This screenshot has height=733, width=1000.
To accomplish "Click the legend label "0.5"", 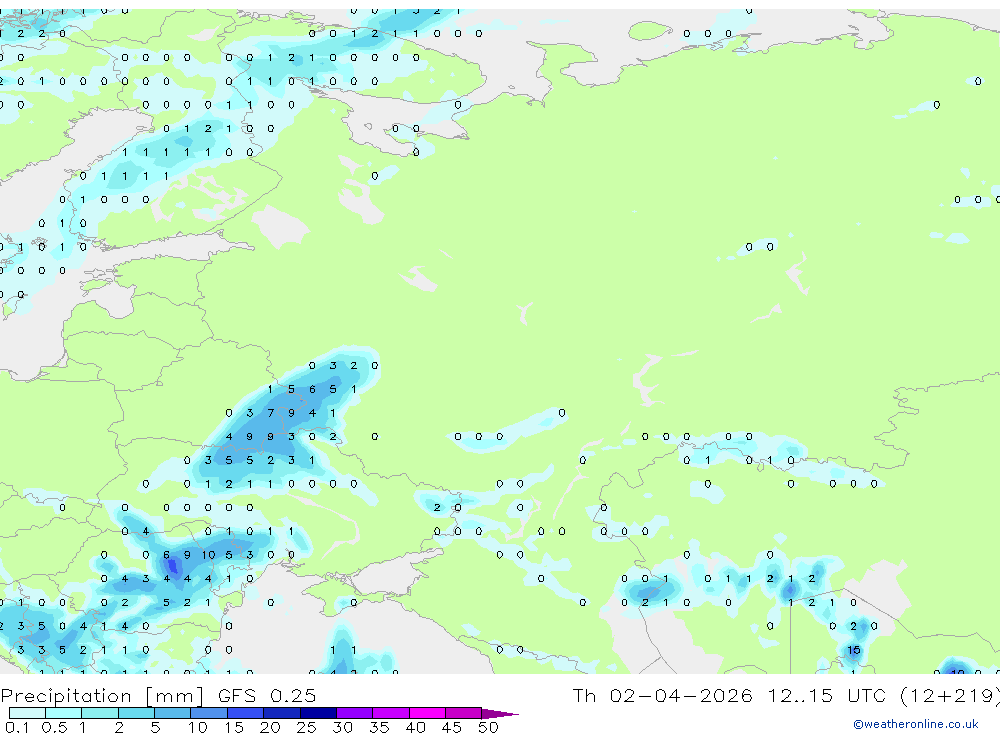I will pos(54,727).
